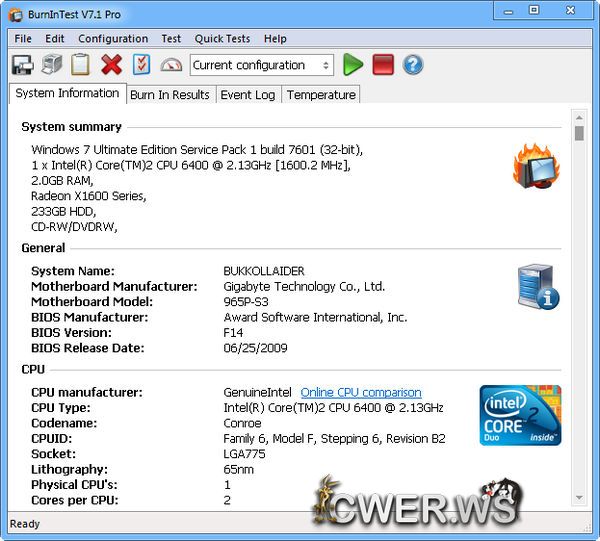600x541 pixels.
Task: Click the flaming monitor BurnInTest logo
Action: pyautogui.click(x=536, y=166)
